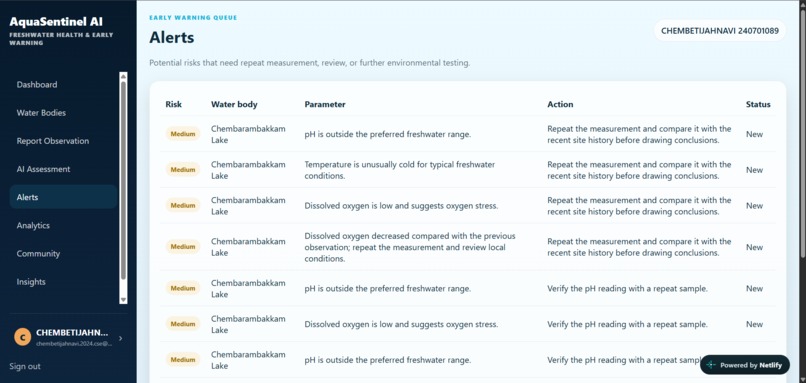
Task: Click Medium badge in unusually cold temperature row
Action: click(183, 170)
